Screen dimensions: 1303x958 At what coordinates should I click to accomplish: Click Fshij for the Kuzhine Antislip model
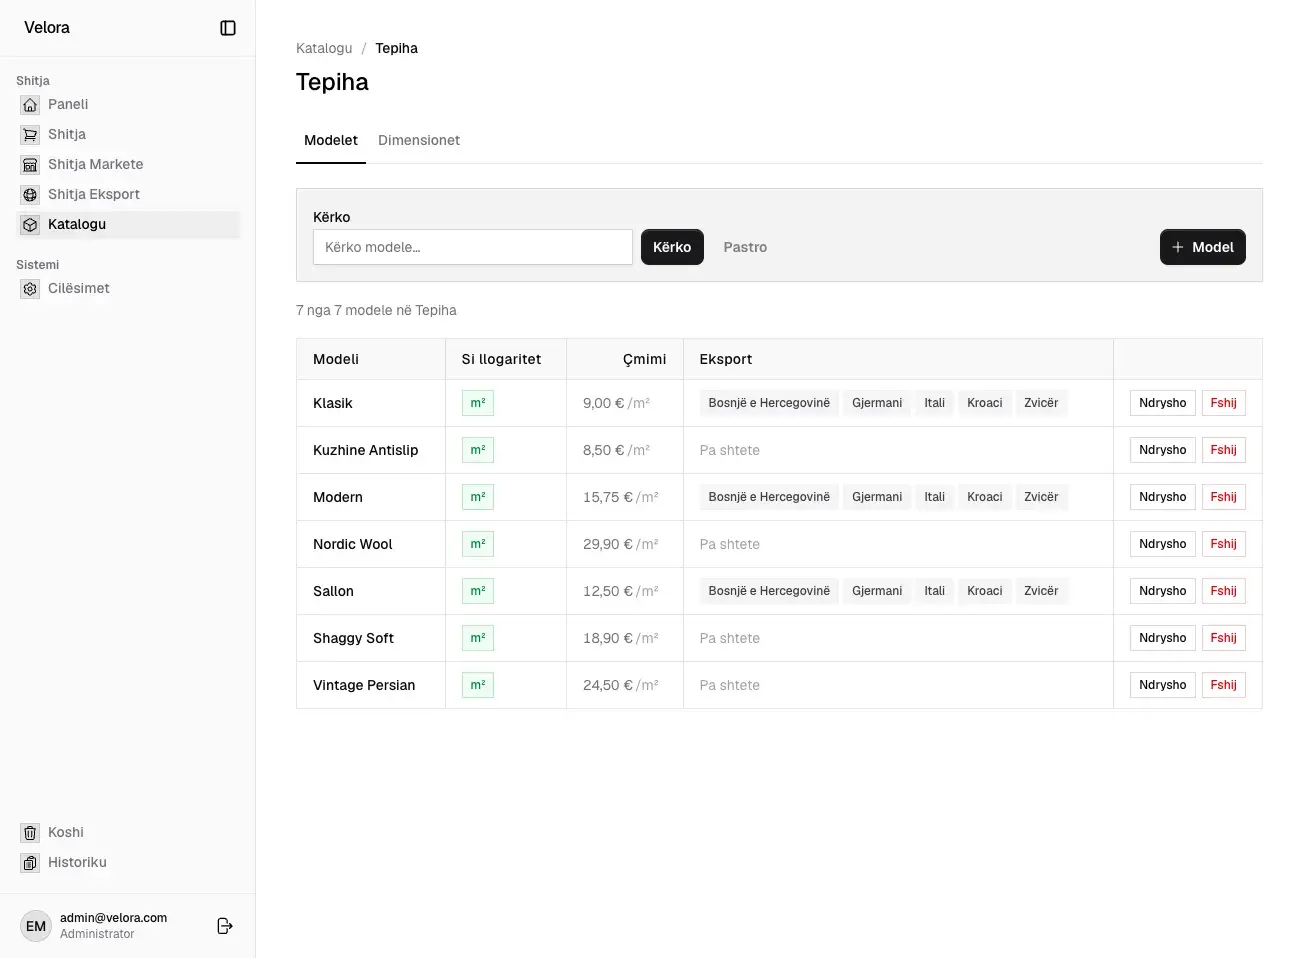(1223, 450)
